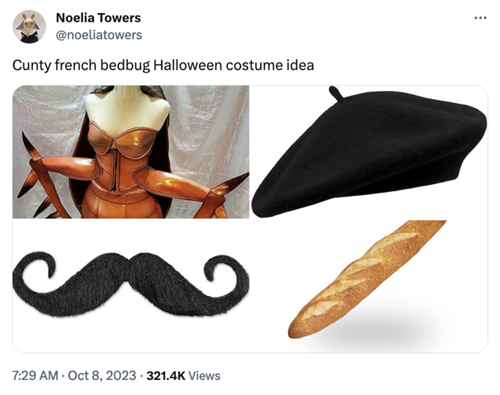The height and width of the screenshot is (395, 500).
Task: Visit the @noeliatowers handle link
Action: (99, 35)
